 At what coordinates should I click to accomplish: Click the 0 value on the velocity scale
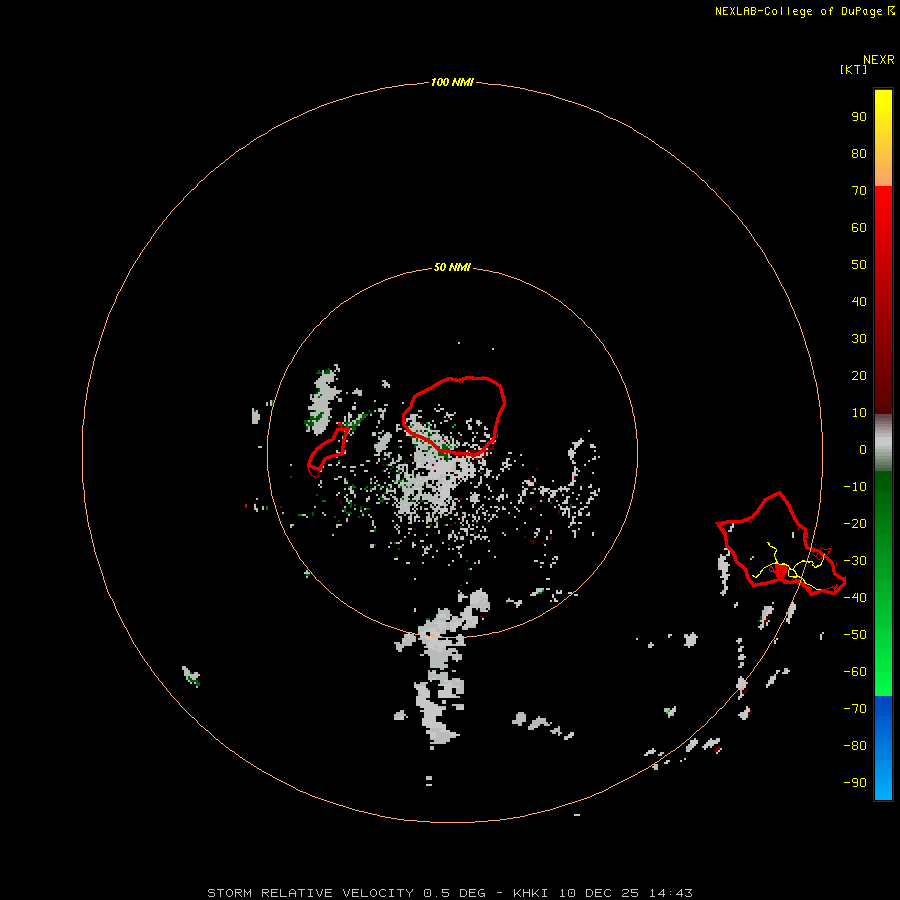pyautogui.click(x=863, y=449)
